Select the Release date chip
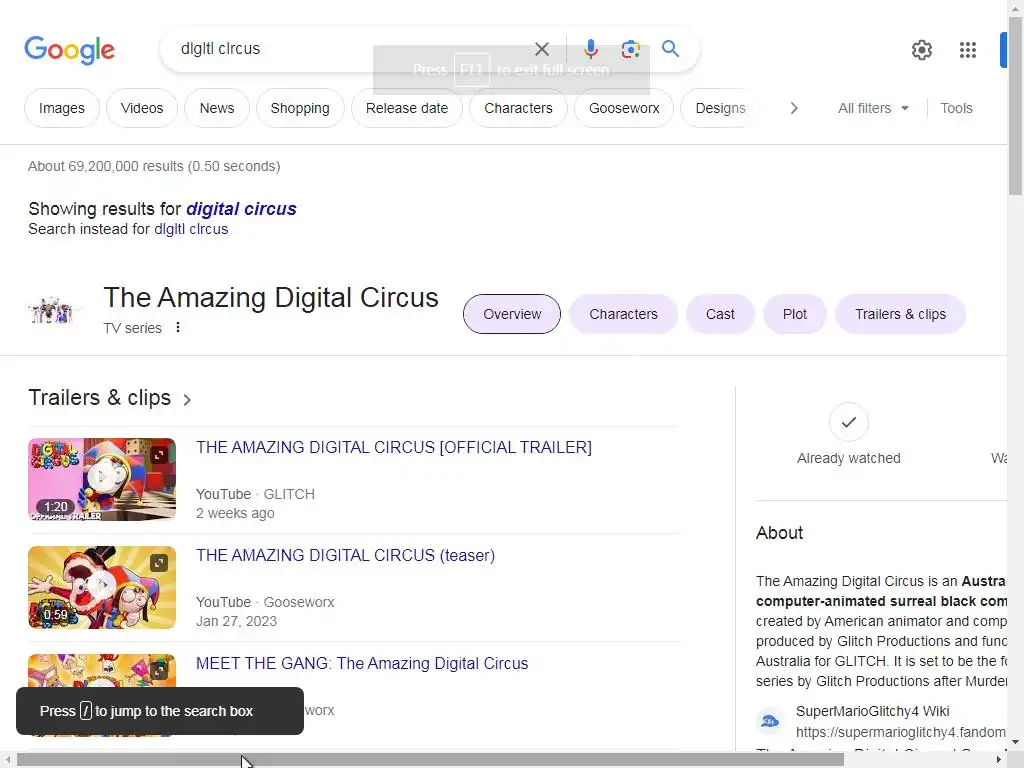 point(407,108)
